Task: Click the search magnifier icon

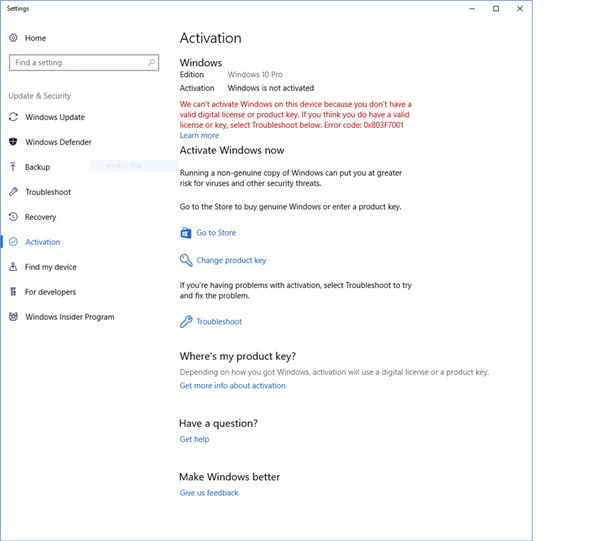Action: tap(152, 62)
